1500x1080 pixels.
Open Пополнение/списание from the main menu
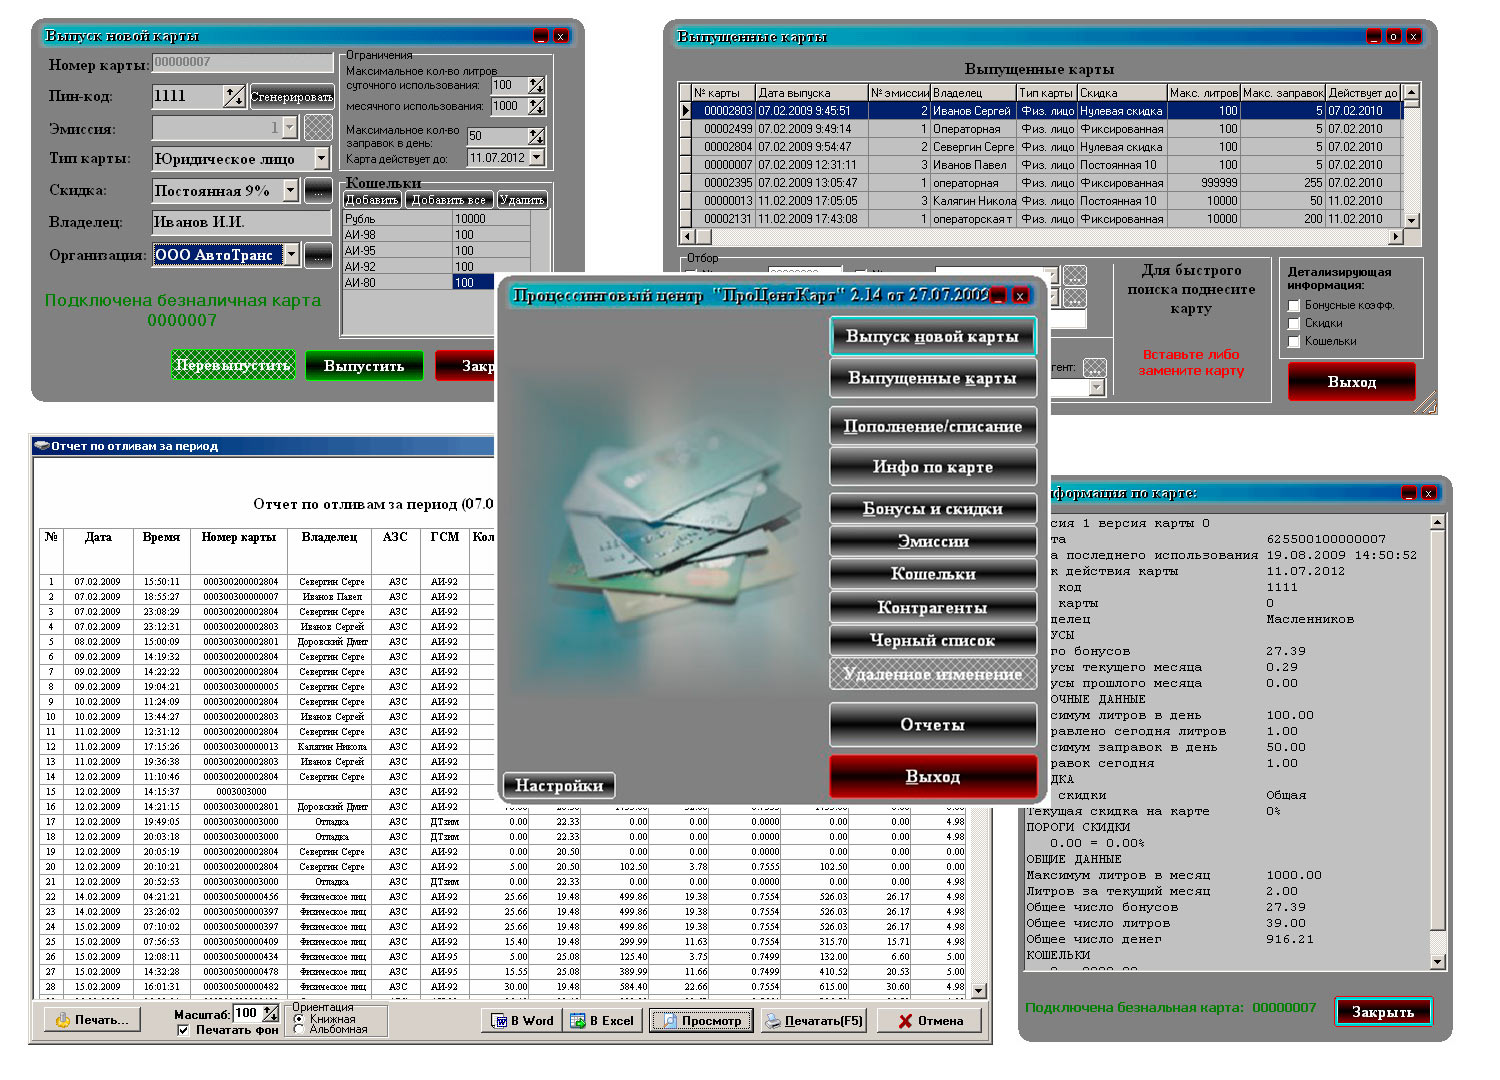932,426
